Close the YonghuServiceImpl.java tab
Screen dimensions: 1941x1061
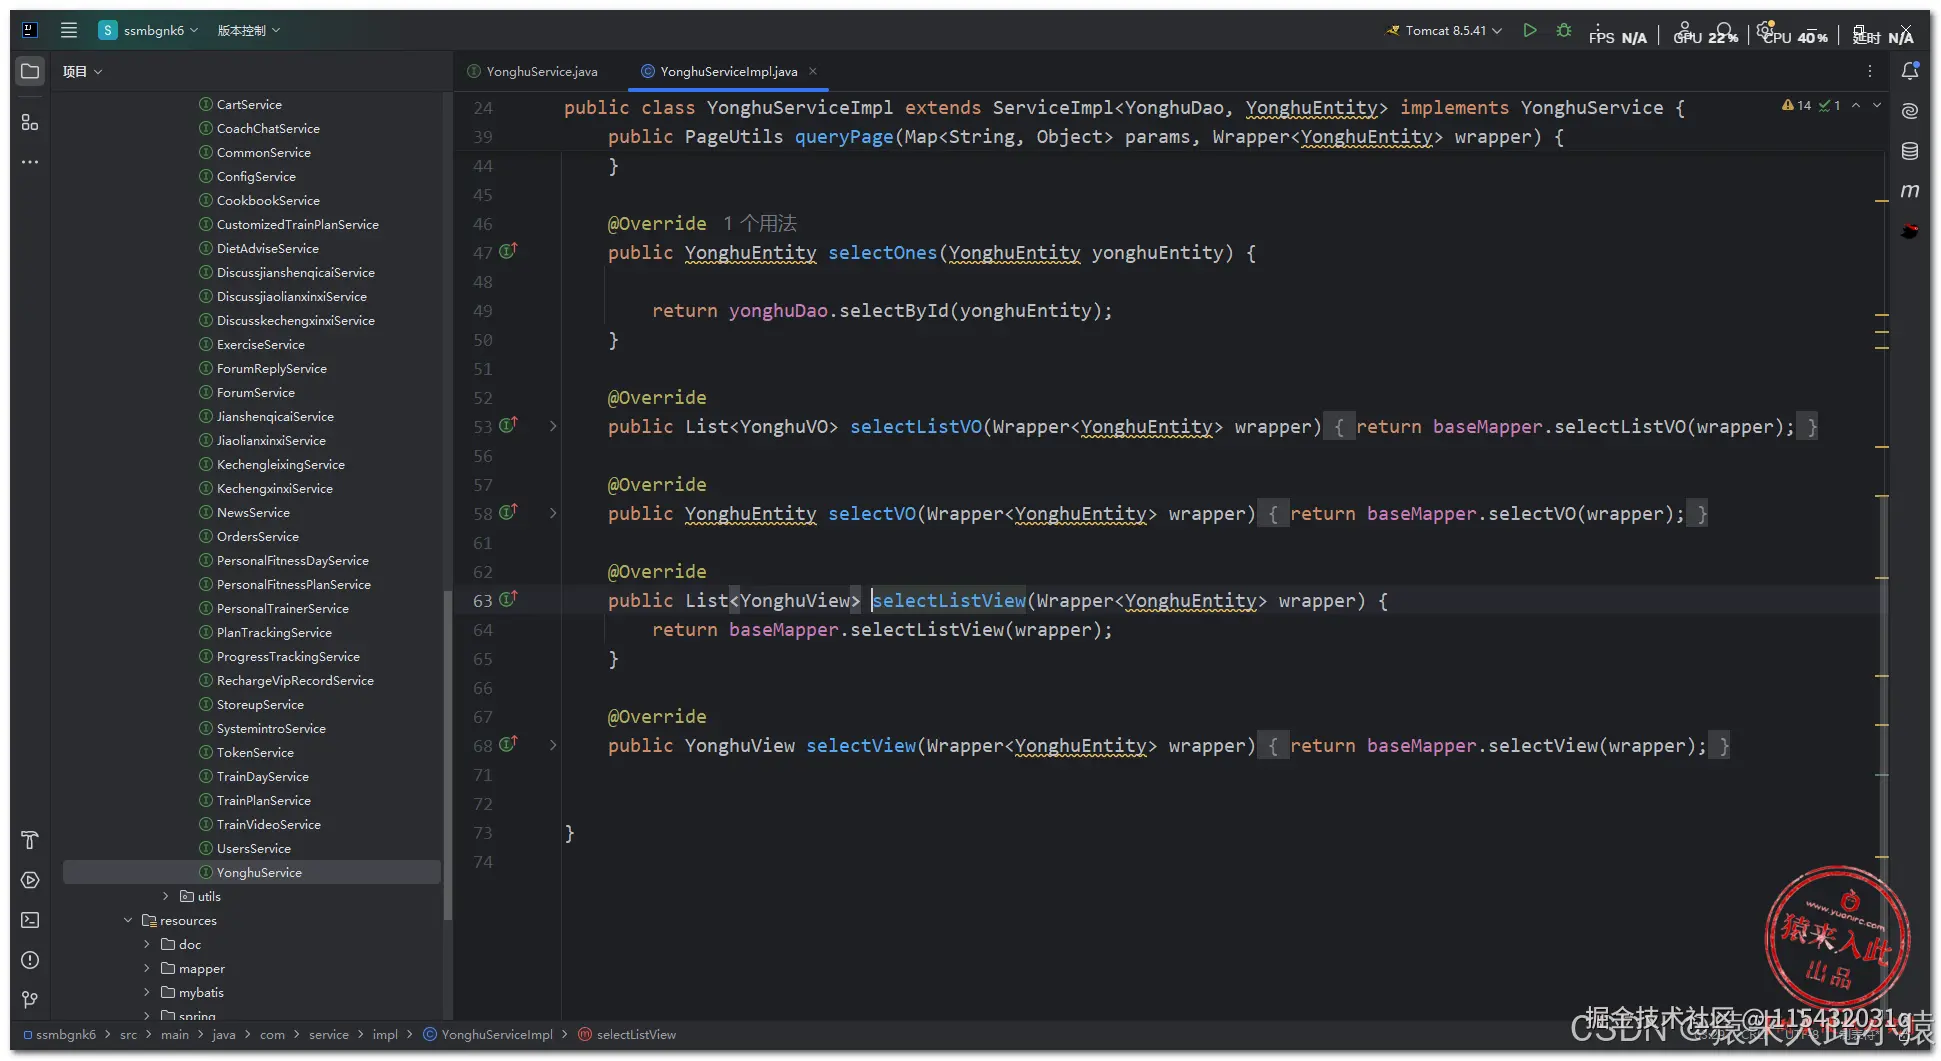click(x=813, y=71)
